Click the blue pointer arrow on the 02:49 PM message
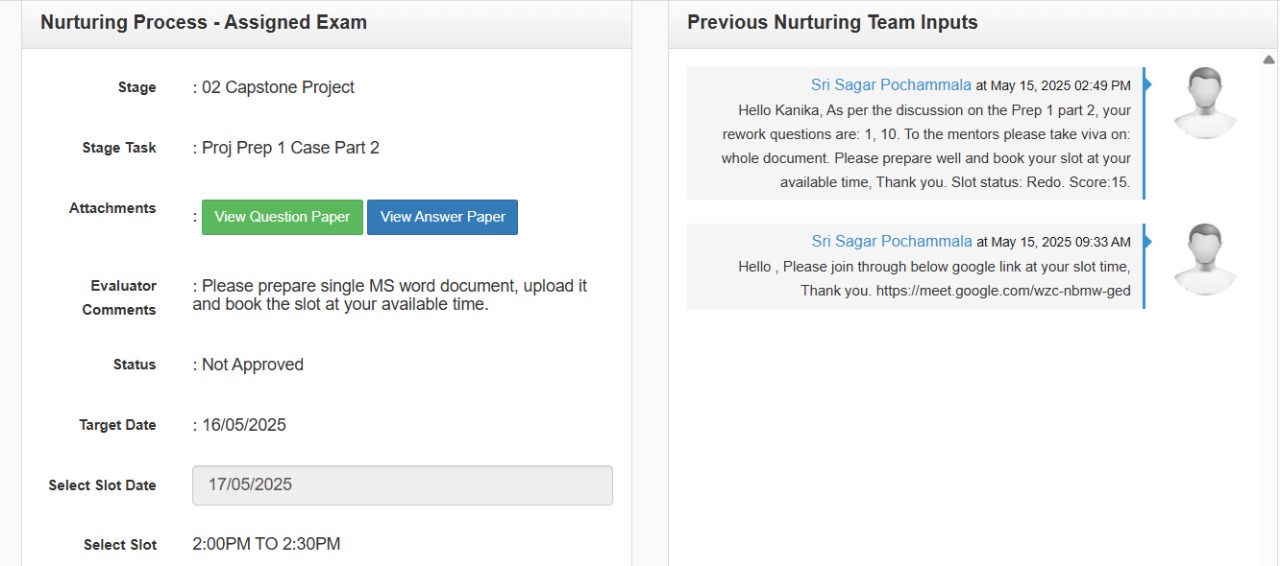 [x=1148, y=85]
